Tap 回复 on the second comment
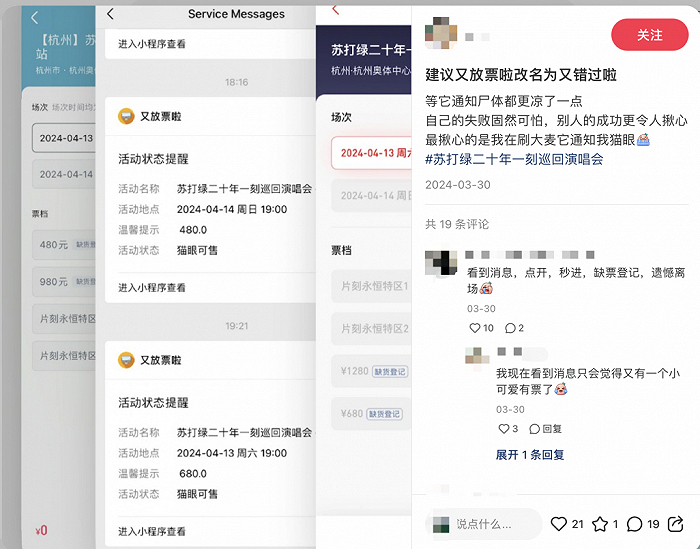This screenshot has height=549, width=700. coord(546,429)
